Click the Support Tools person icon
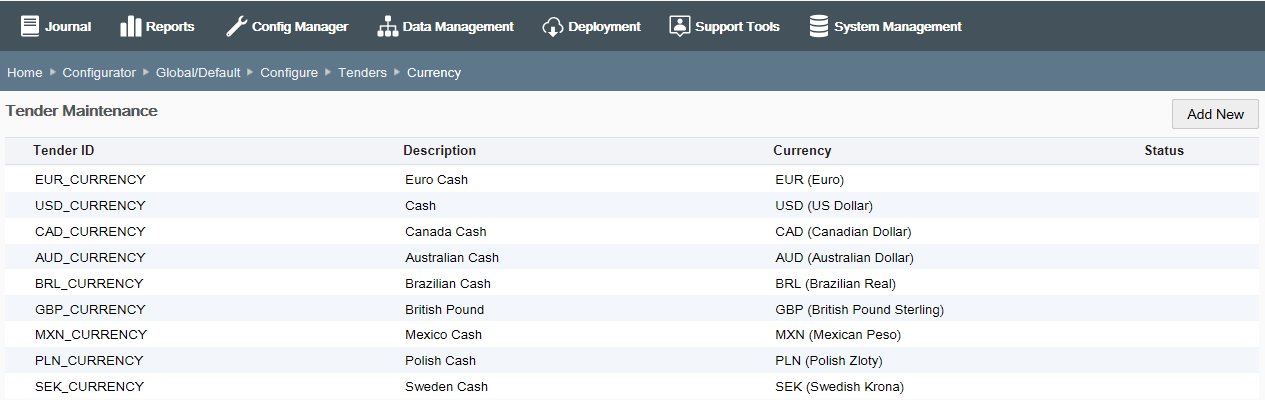1265x400 pixels. (x=679, y=26)
